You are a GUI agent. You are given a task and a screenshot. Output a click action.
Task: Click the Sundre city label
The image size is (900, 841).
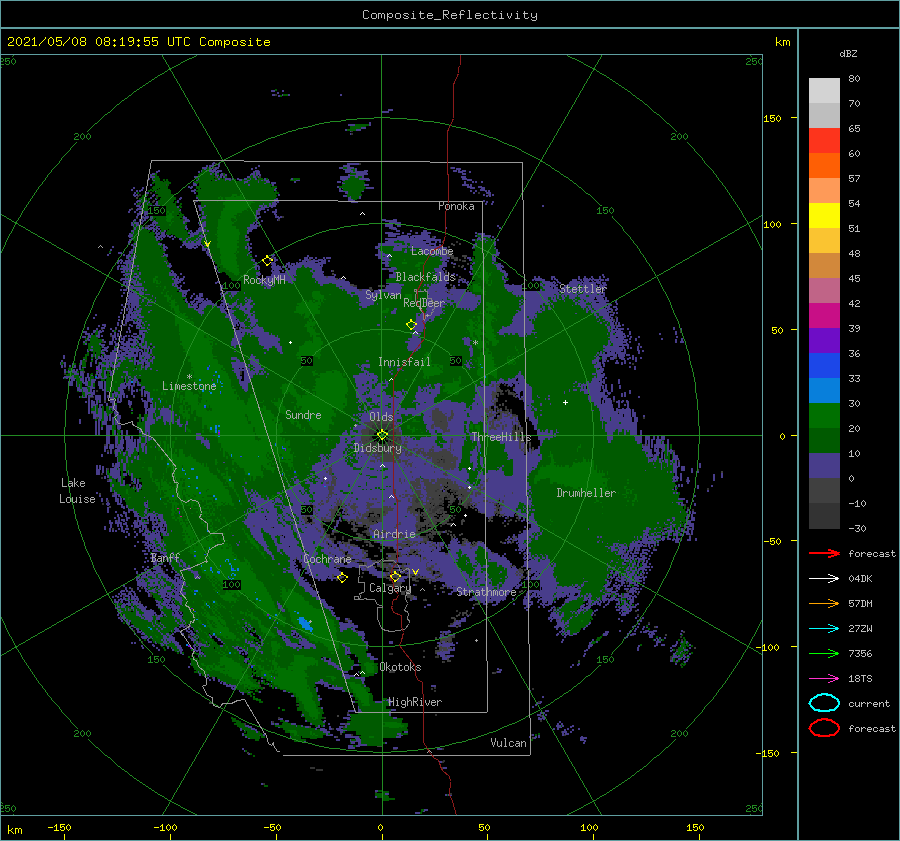pos(303,414)
